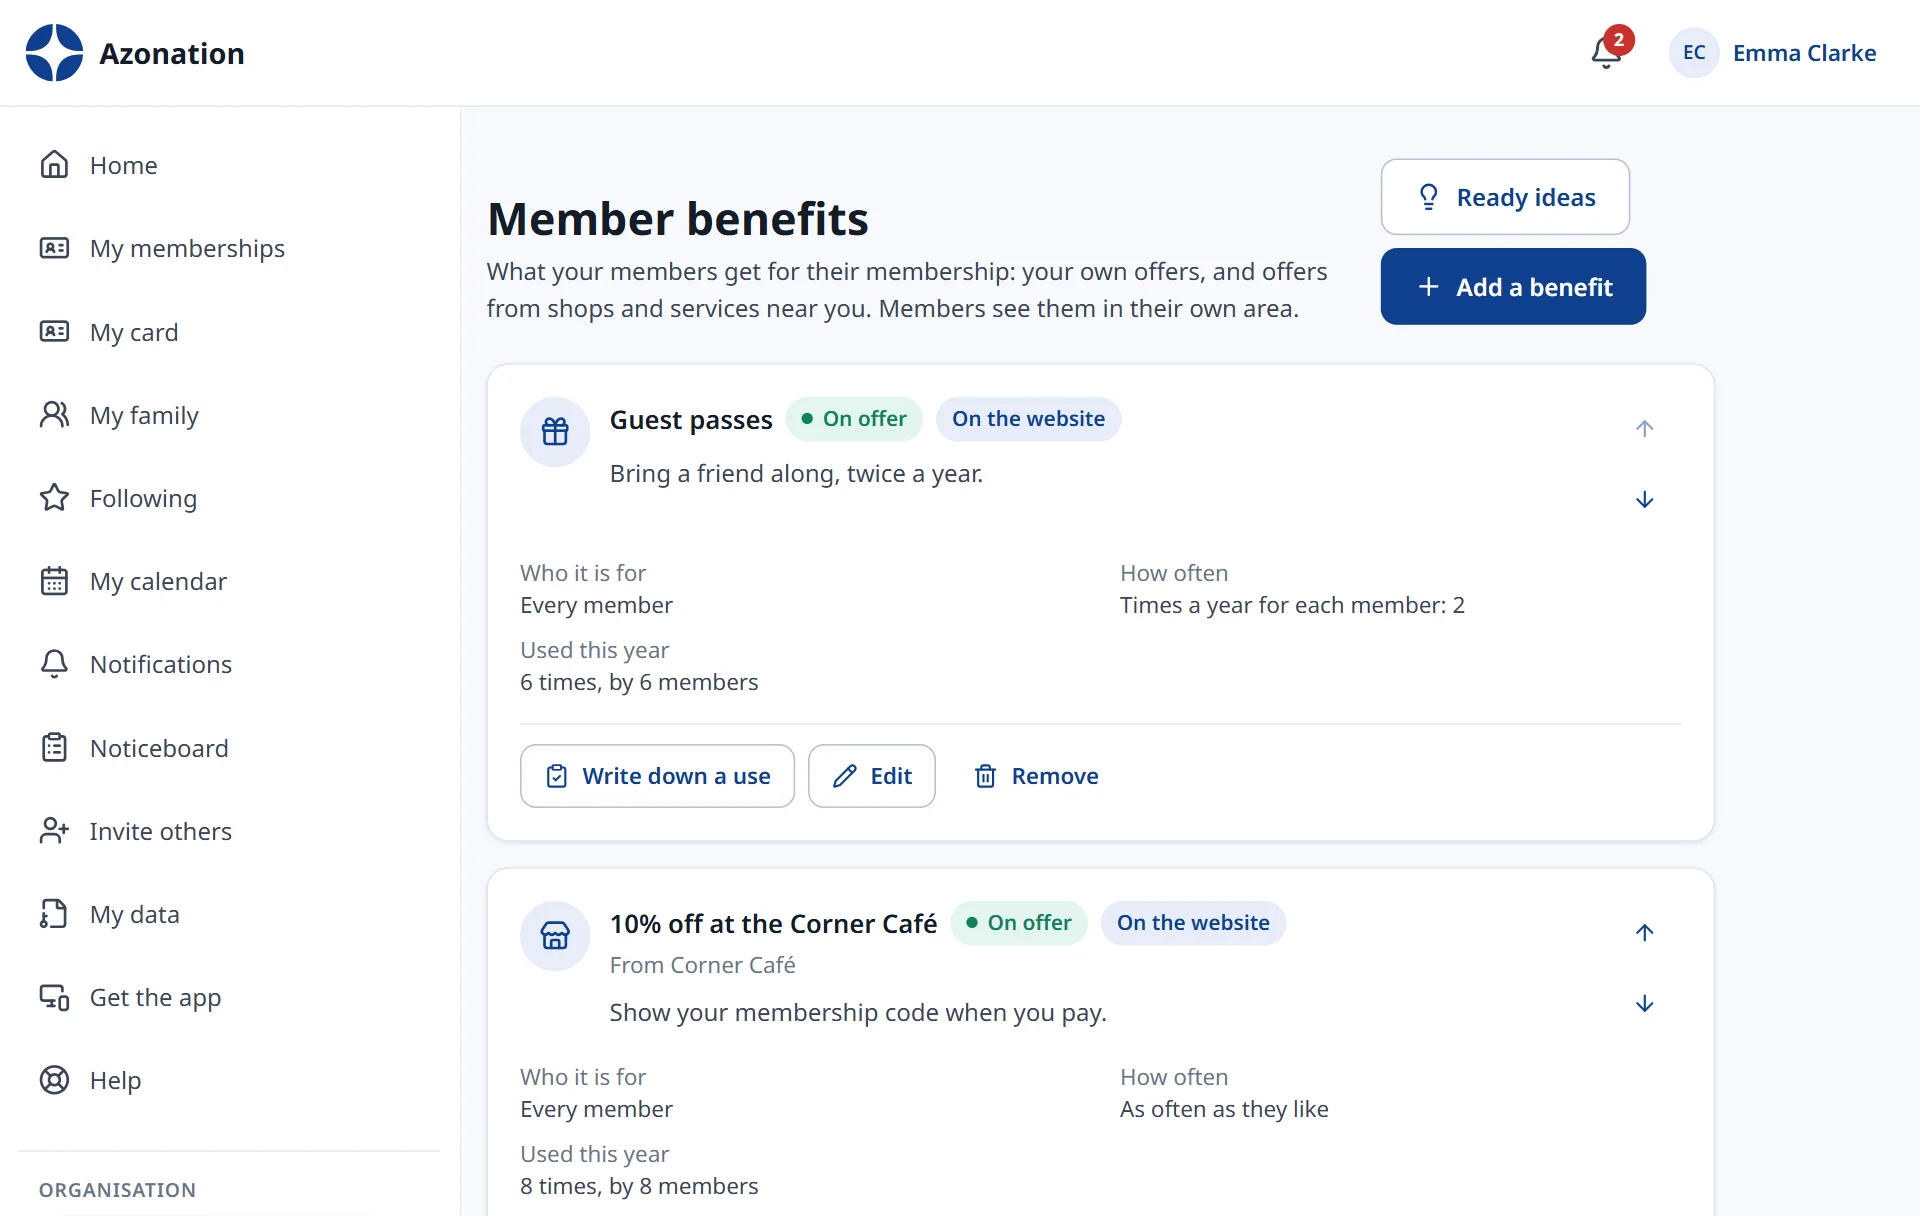Click the ORGANISATION sidebar section label
Screen dimensions: 1920x1216
pyautogui.click(x=117, y=1190)
